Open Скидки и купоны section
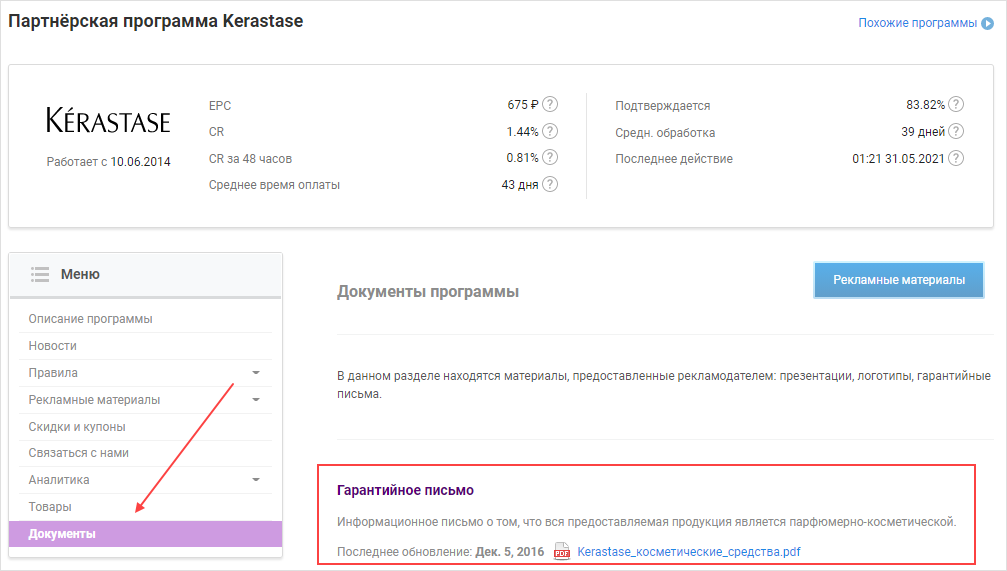 [77, 427]
